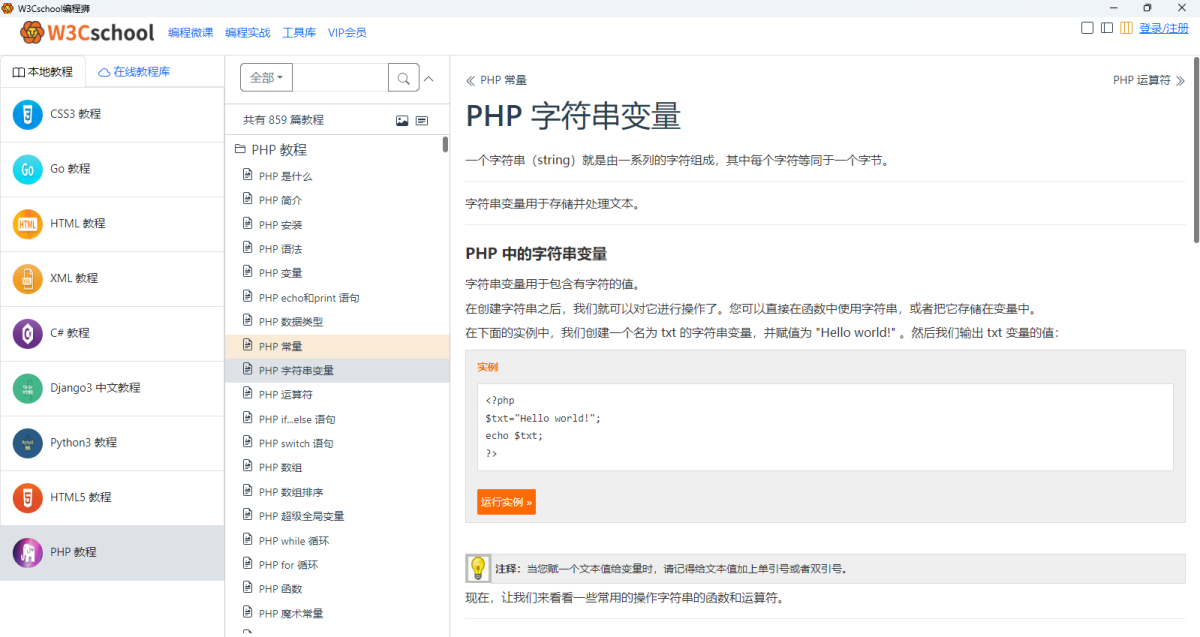Switch to three-column layout icon
Image resolution: width=1200 pixels, height=637 pixels.
coord(1126,28)
